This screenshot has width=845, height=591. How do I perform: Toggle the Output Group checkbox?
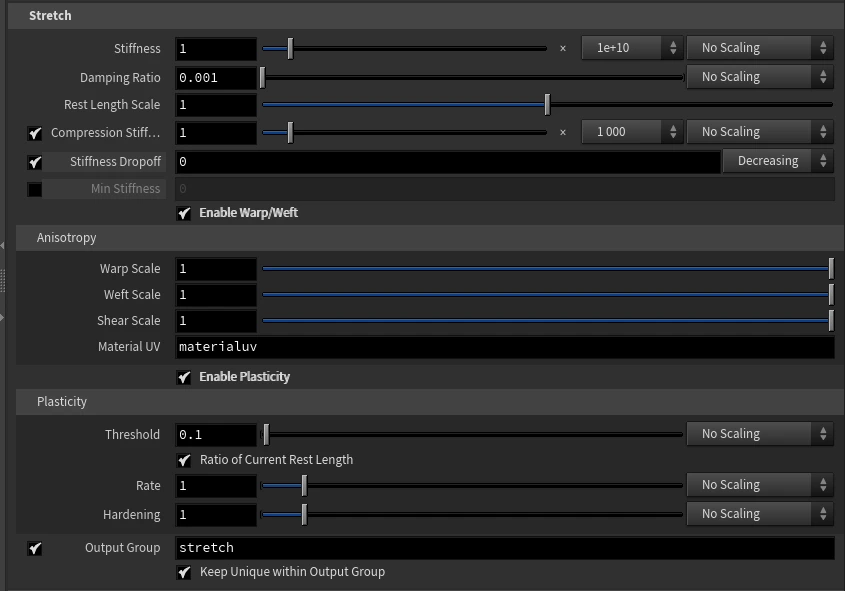point(35,548)
